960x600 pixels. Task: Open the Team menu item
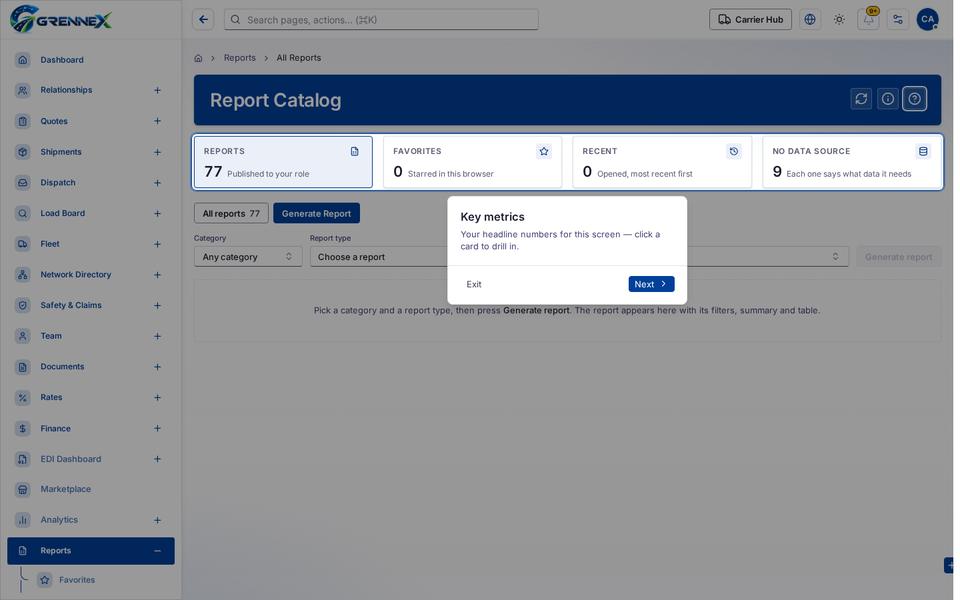click(x=91, y=336)
